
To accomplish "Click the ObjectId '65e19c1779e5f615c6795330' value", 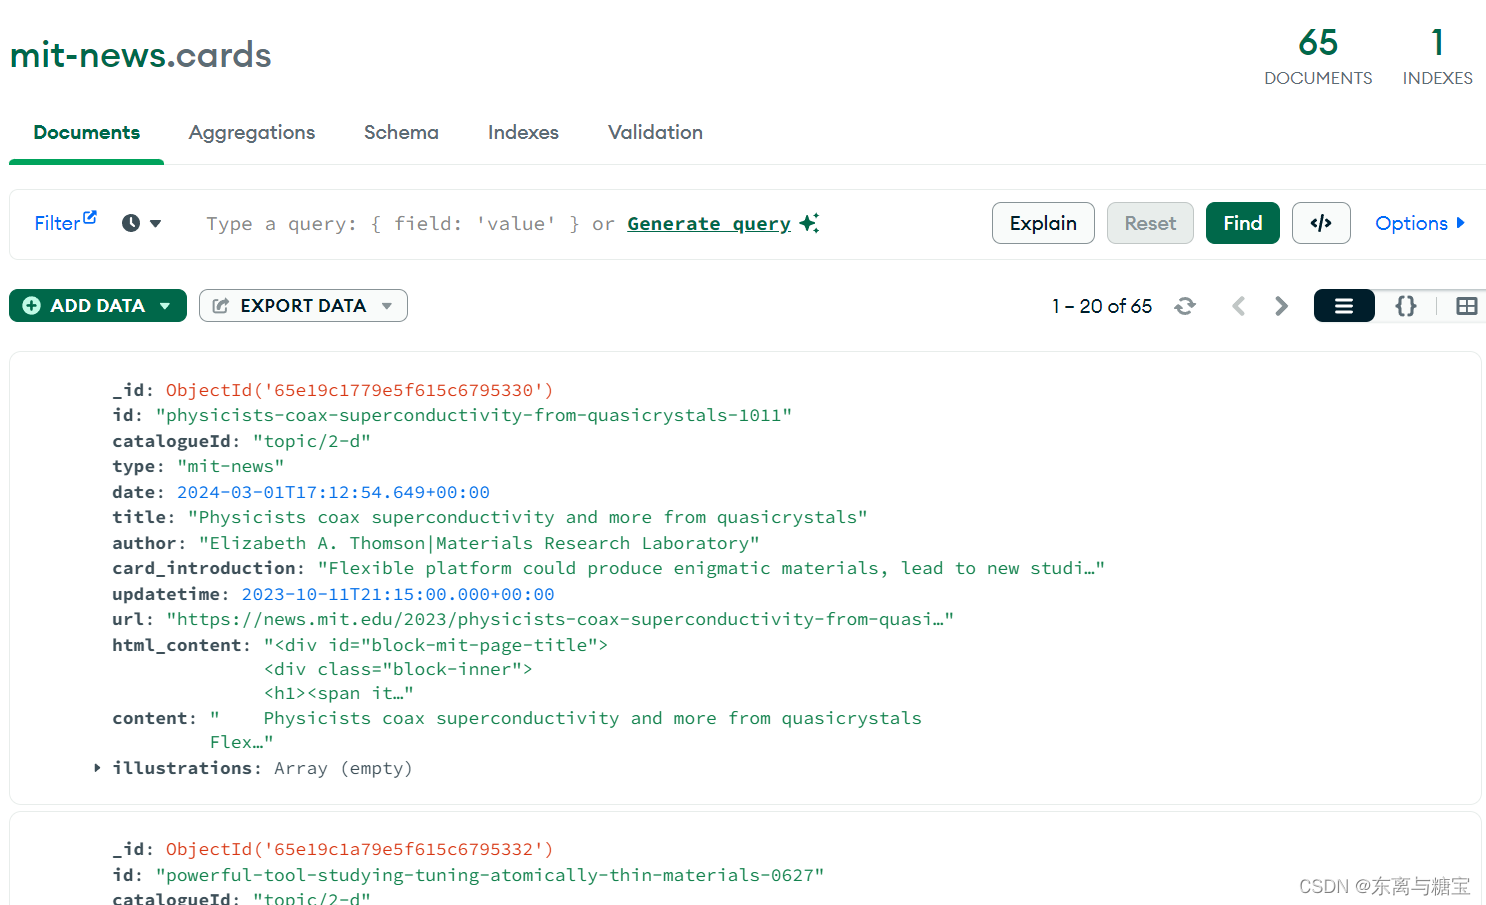I will [x=360, y=390].
